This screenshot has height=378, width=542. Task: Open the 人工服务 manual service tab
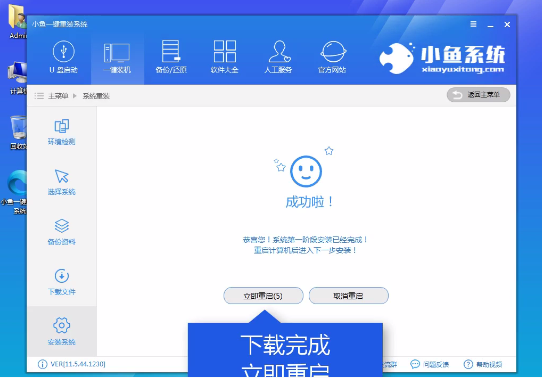278,57
